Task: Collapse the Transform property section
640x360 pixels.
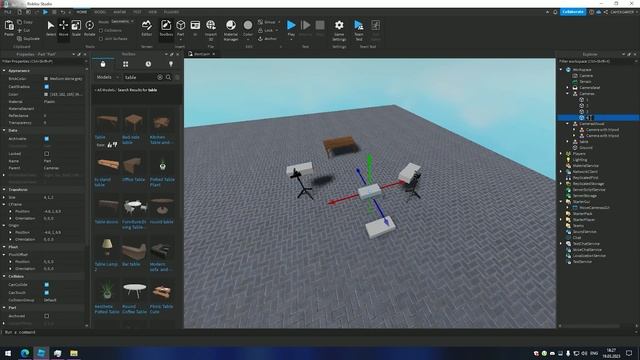Action: (4, 189)
